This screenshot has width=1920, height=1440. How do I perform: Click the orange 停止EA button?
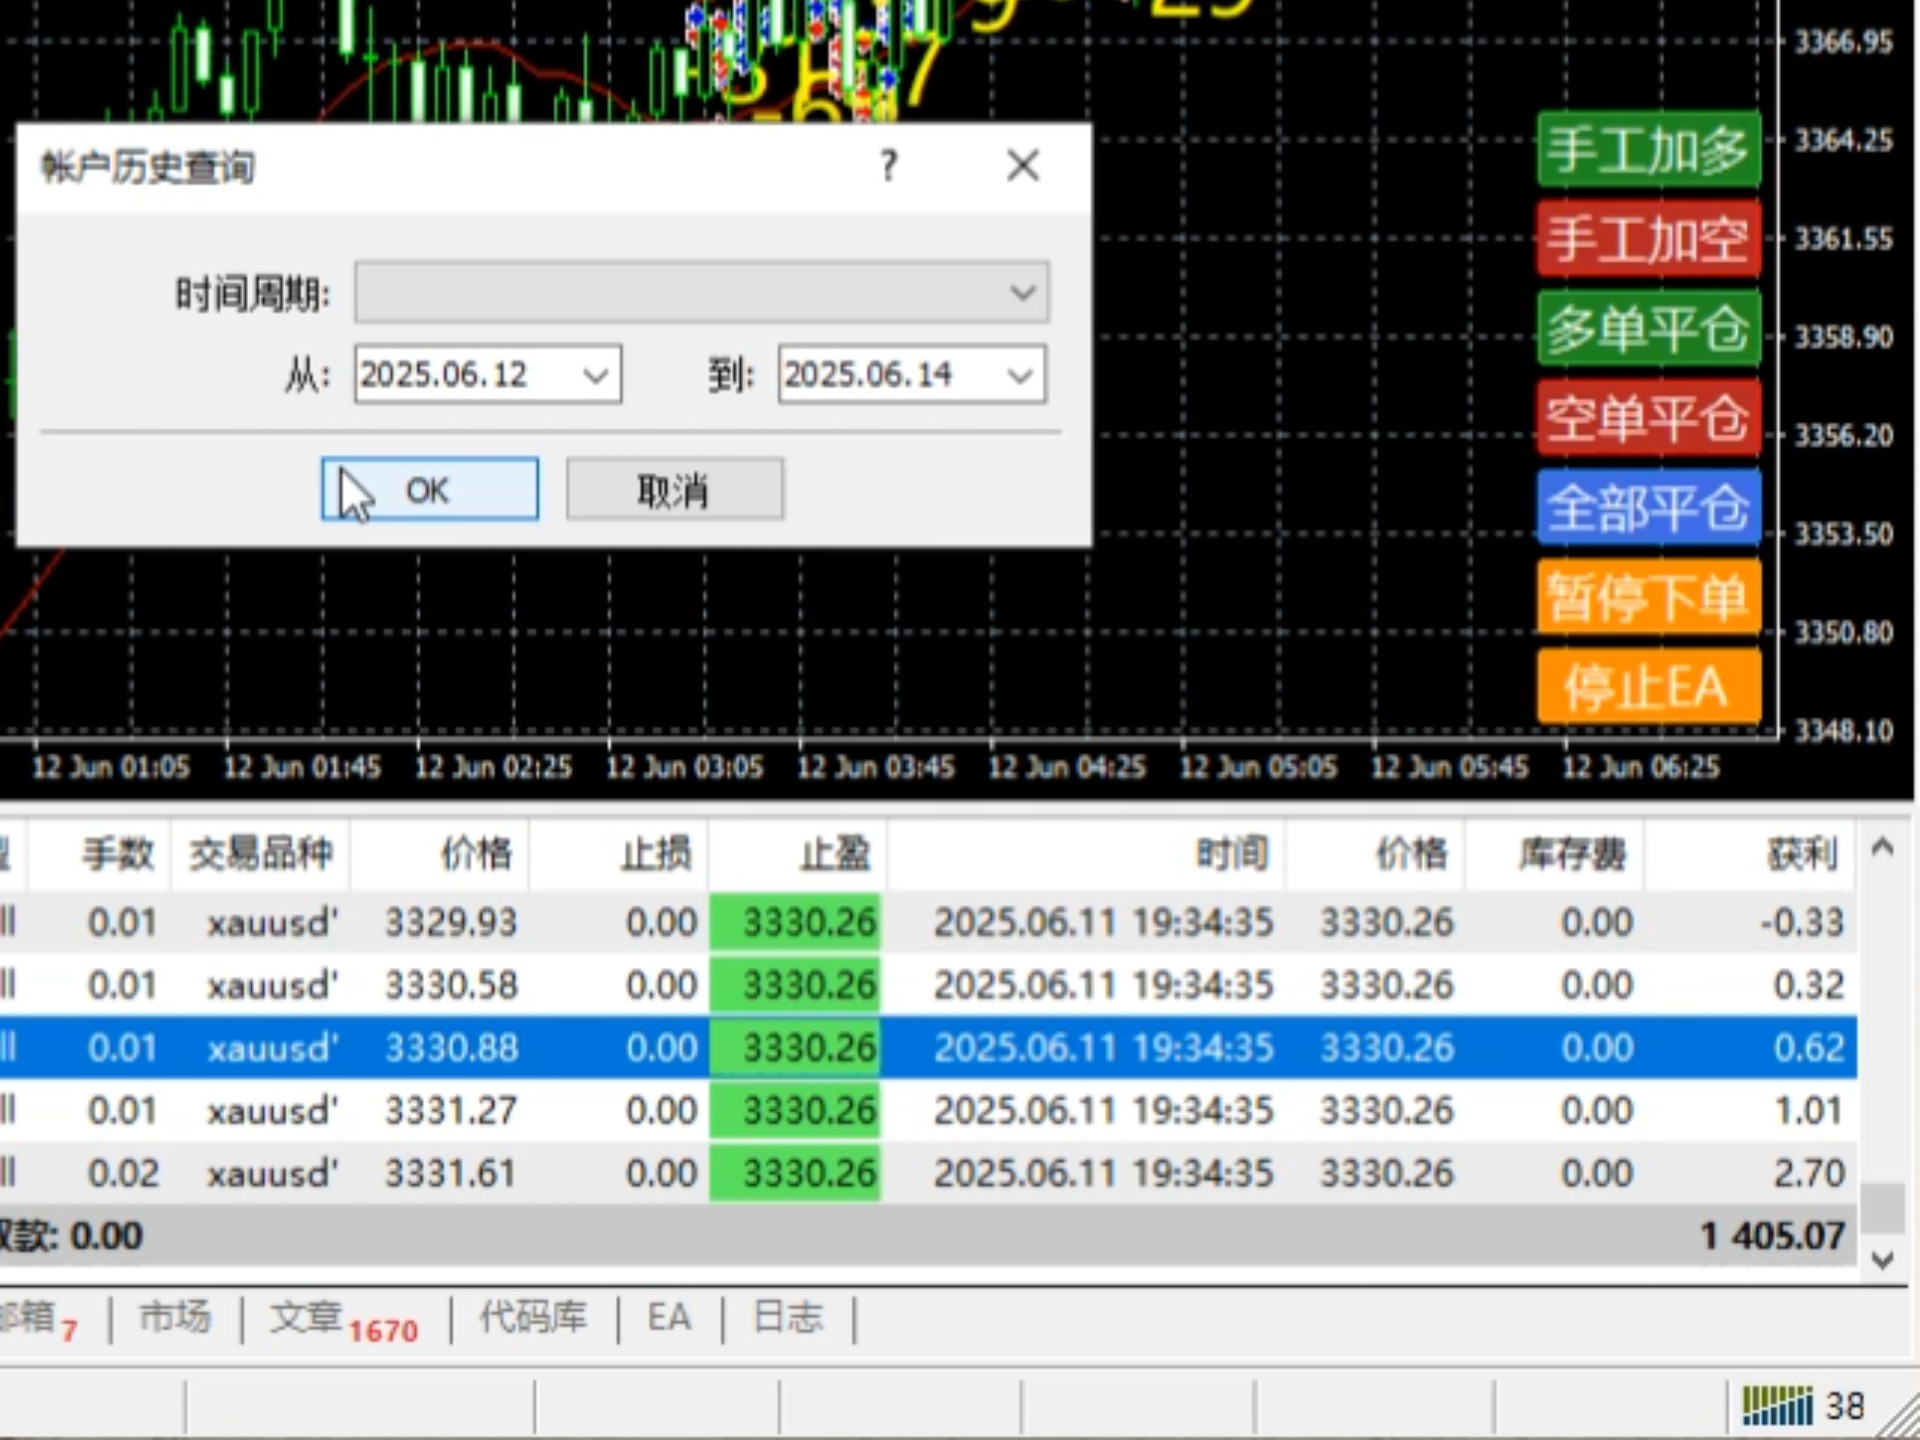click(1648, 686)
